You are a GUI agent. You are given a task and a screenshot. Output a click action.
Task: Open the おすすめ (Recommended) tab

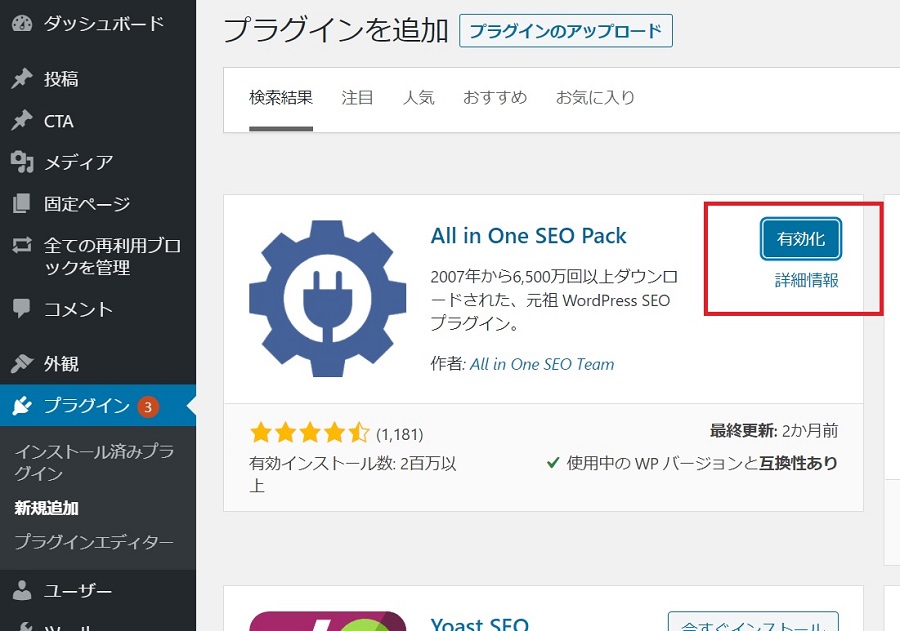pyautogui.click(x=494, y=98)
